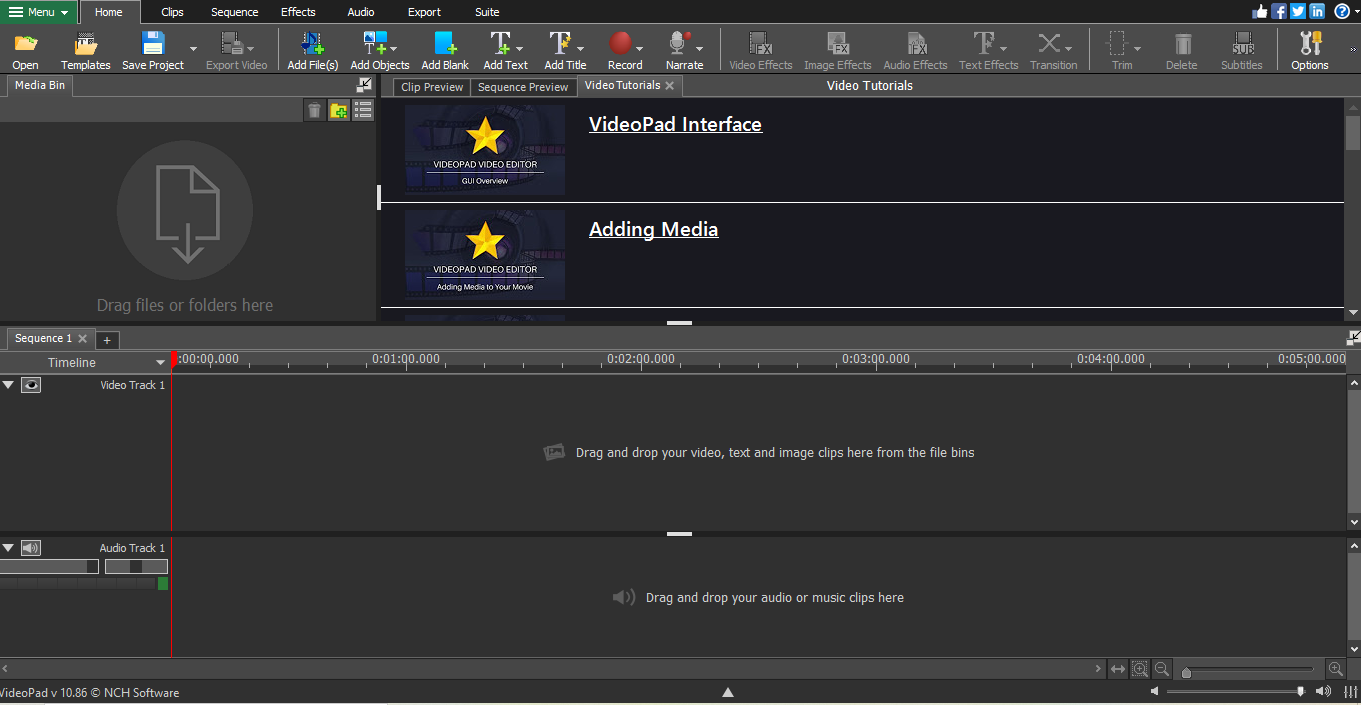The width and height of the screenshot is (1361, 705).
Task: Click the Media Bin delete trash icon
Action: coord(314,110)
